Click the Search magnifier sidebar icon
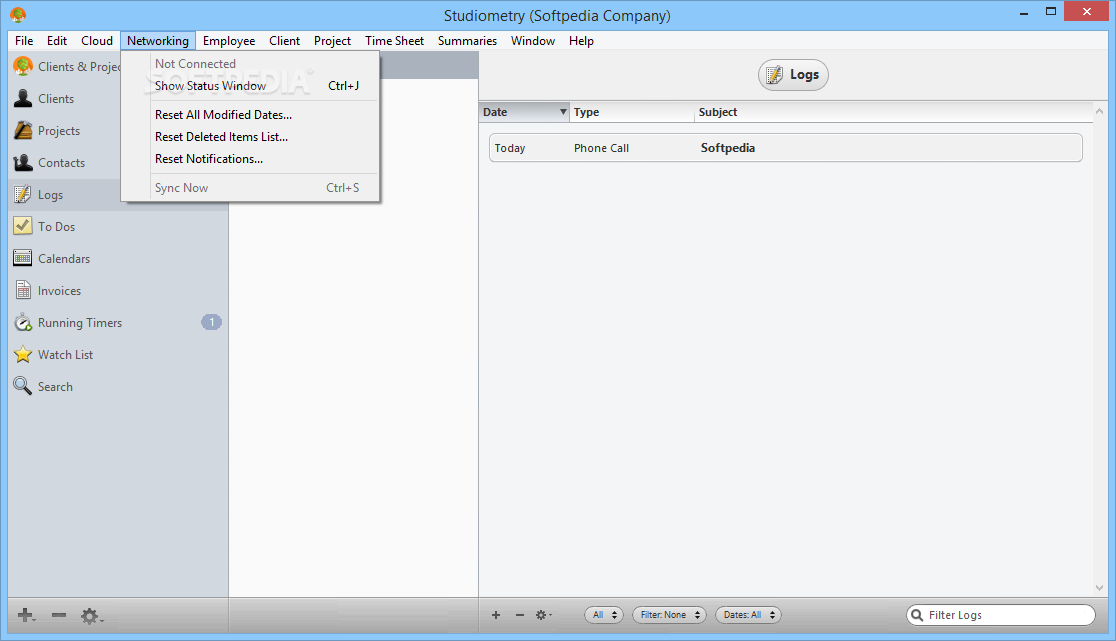Viewport: 1116px width, 641px height. coord(23,386)
